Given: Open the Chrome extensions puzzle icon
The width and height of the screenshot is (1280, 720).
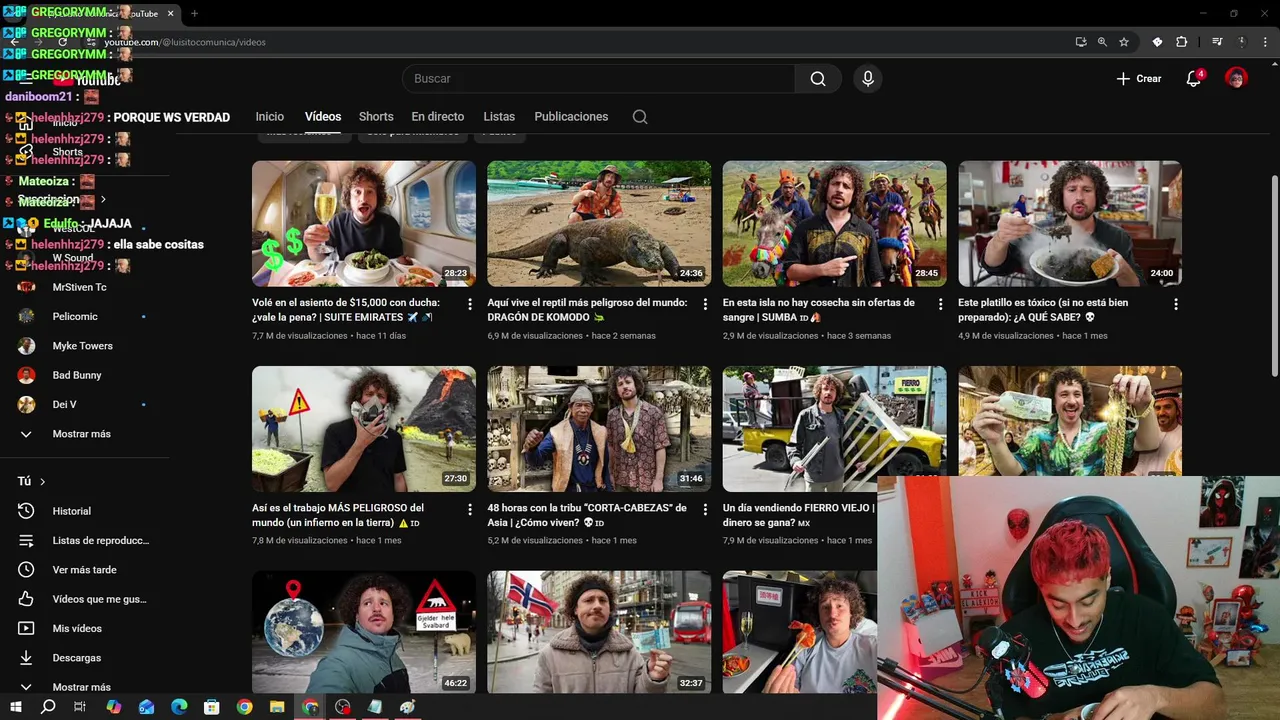Looking at the screenshot, I should pos(1181,42).
